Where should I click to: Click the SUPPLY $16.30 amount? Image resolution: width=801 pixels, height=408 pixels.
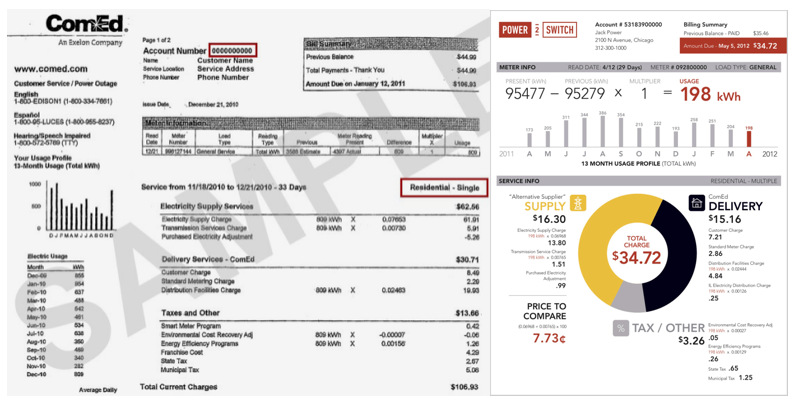click(x=549, y=219)
